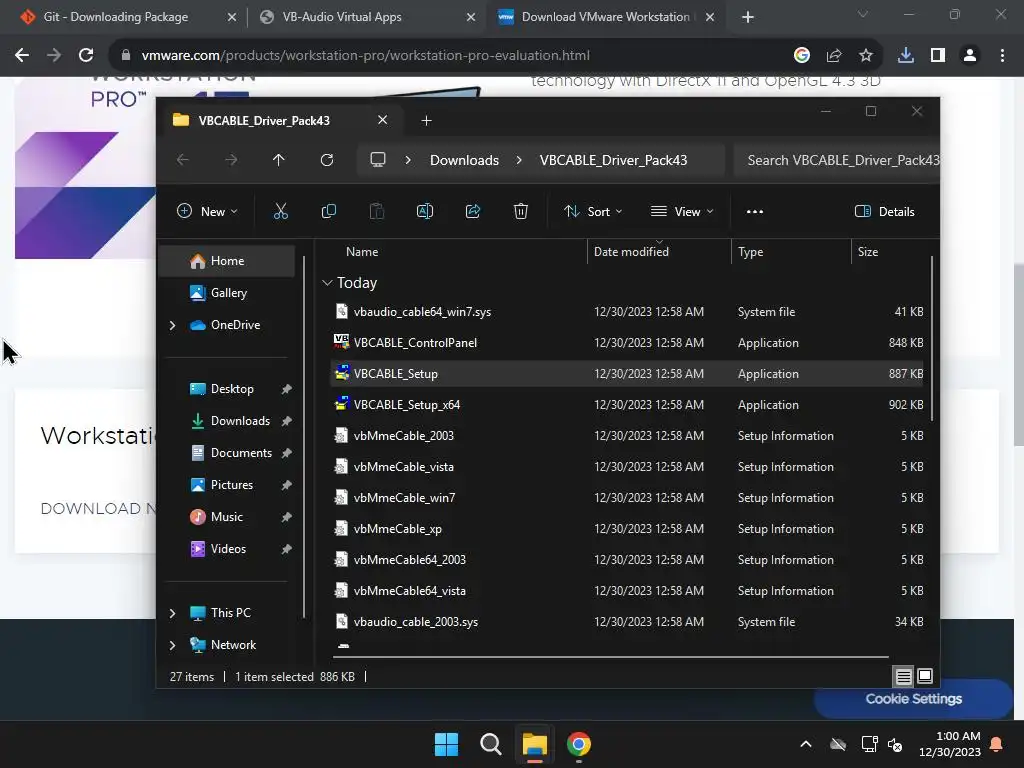Expand Network in navigation pane
1024x768 pixels.
tap(172, 645)
